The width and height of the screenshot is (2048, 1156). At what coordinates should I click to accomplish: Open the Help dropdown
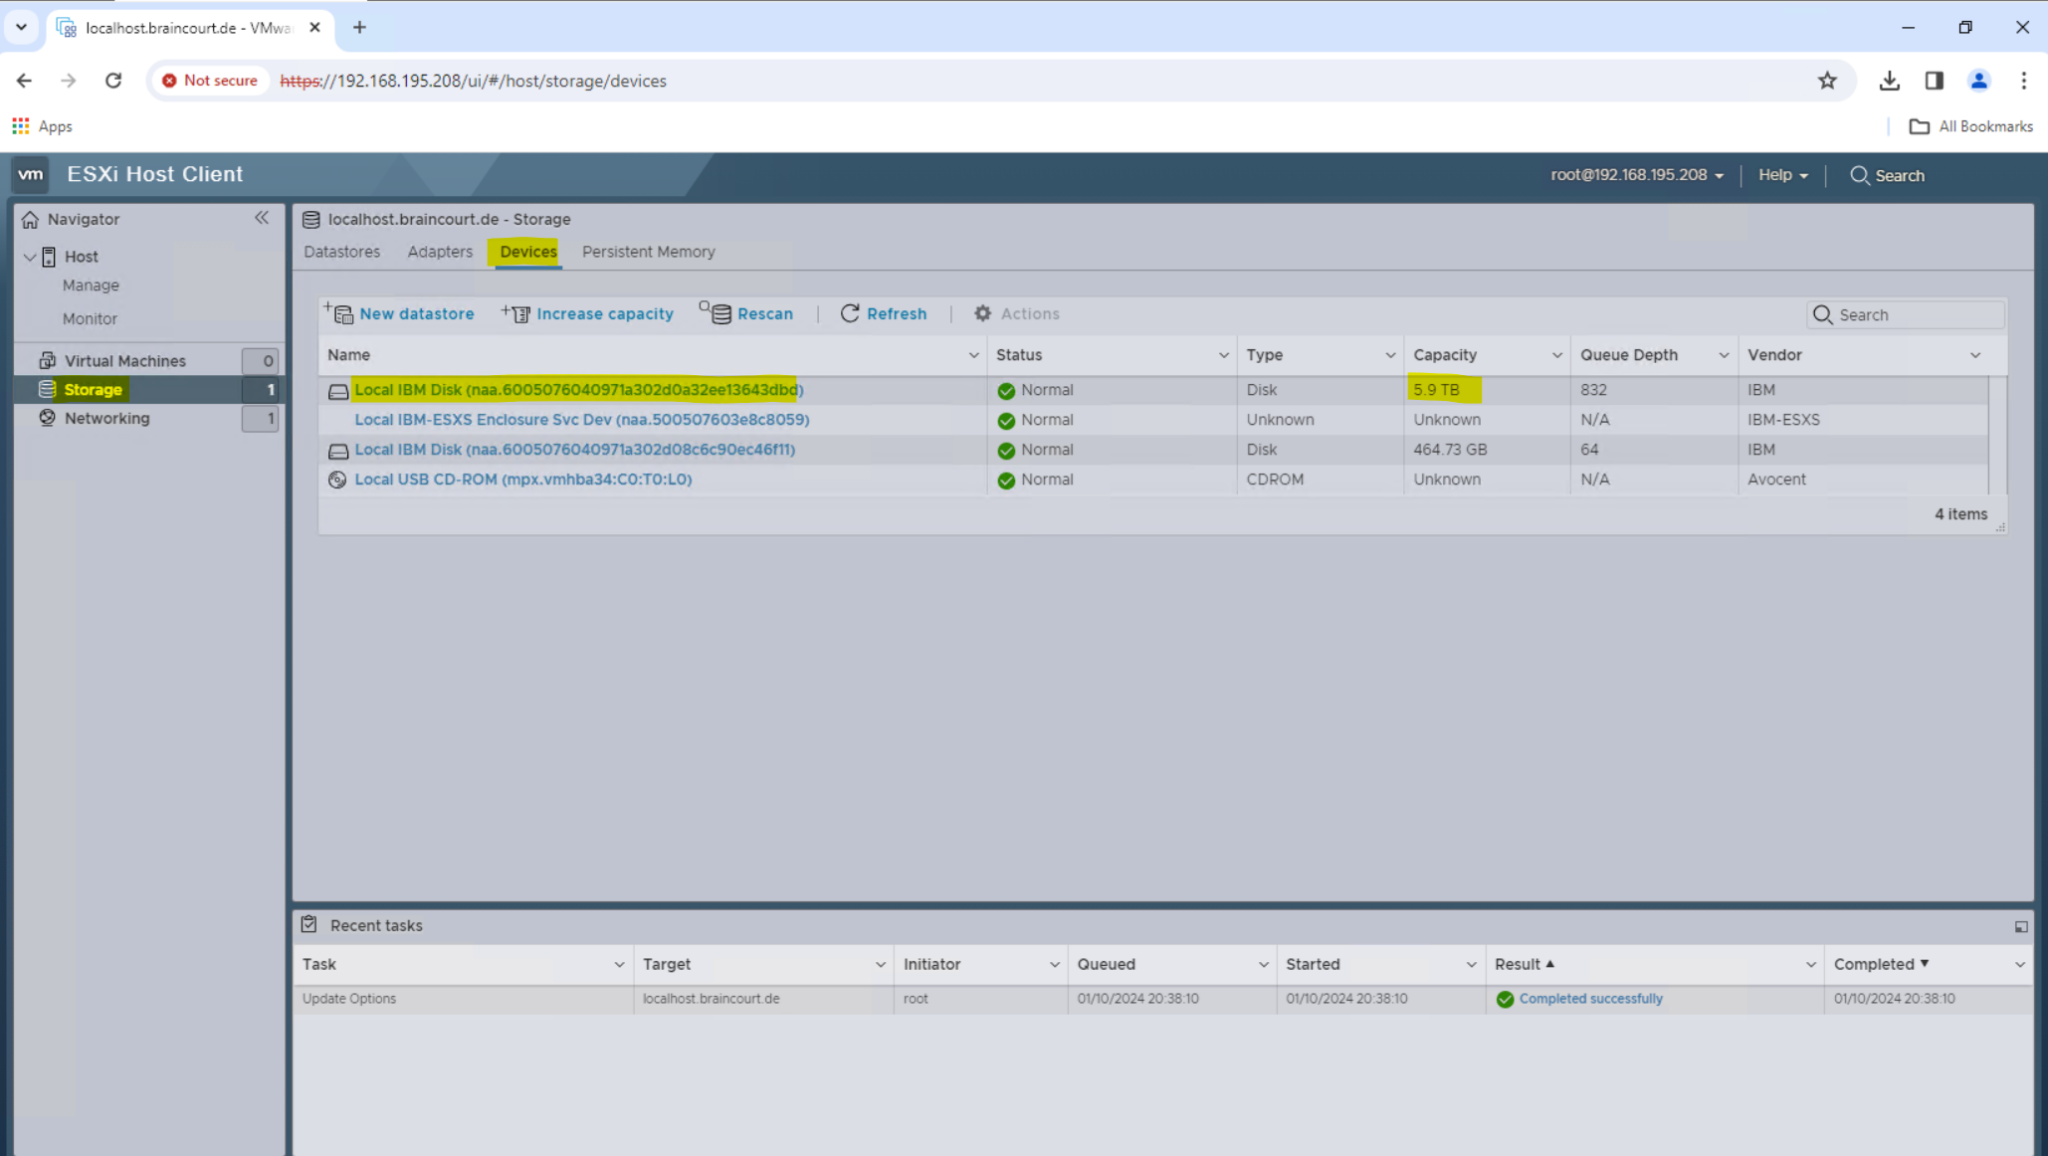[1781, 174]
